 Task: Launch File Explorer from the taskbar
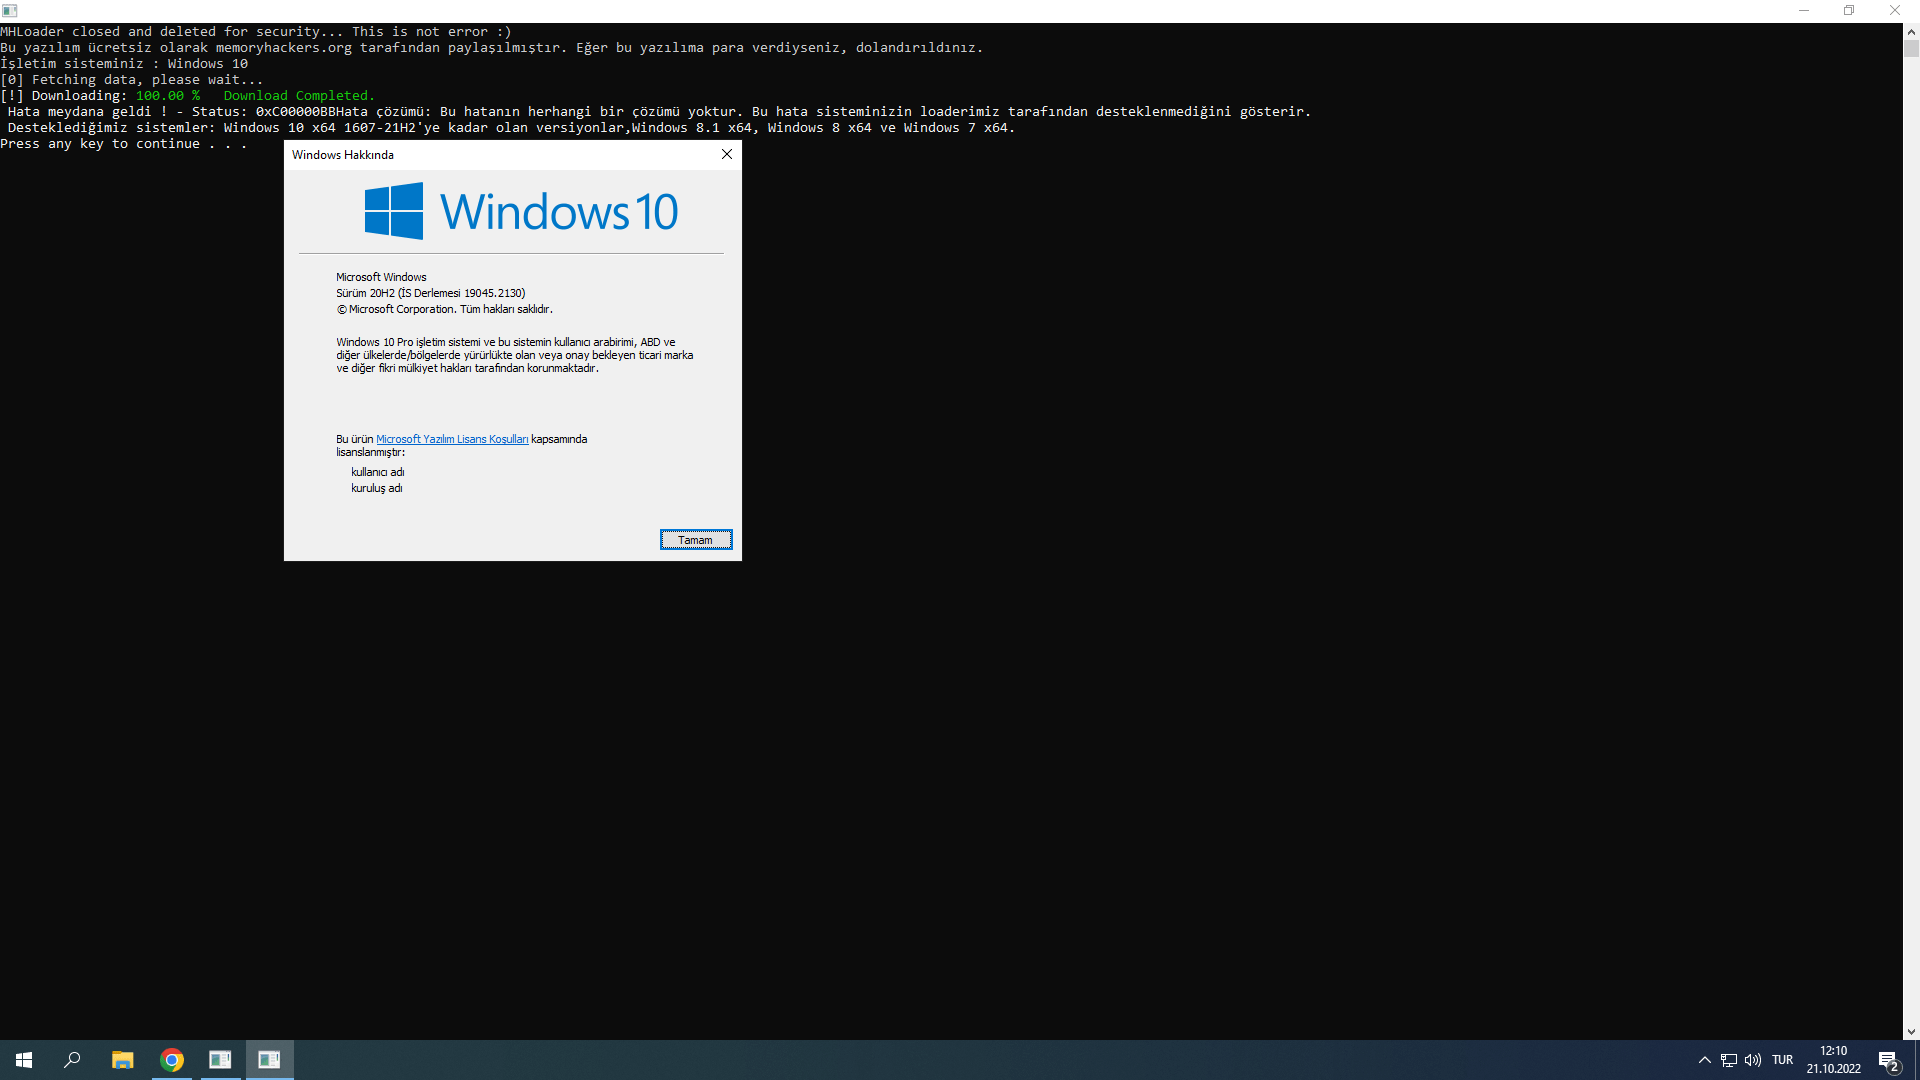tap(122, 1060)
